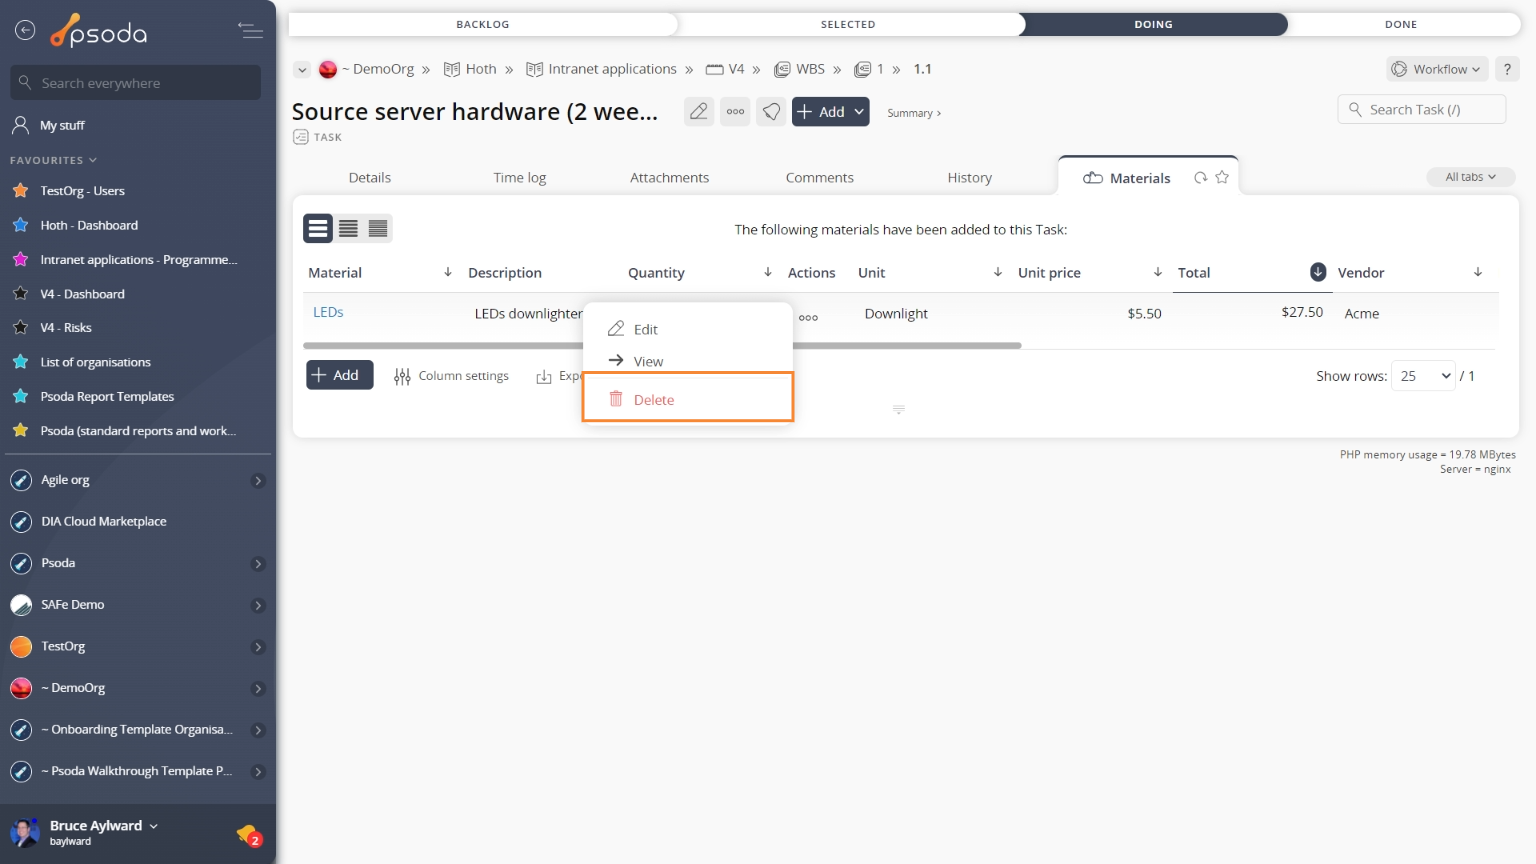Image resolution: width=1536 pixels, height=864 pixels.
Task: Open the LEDs material link
Action: 328,312
